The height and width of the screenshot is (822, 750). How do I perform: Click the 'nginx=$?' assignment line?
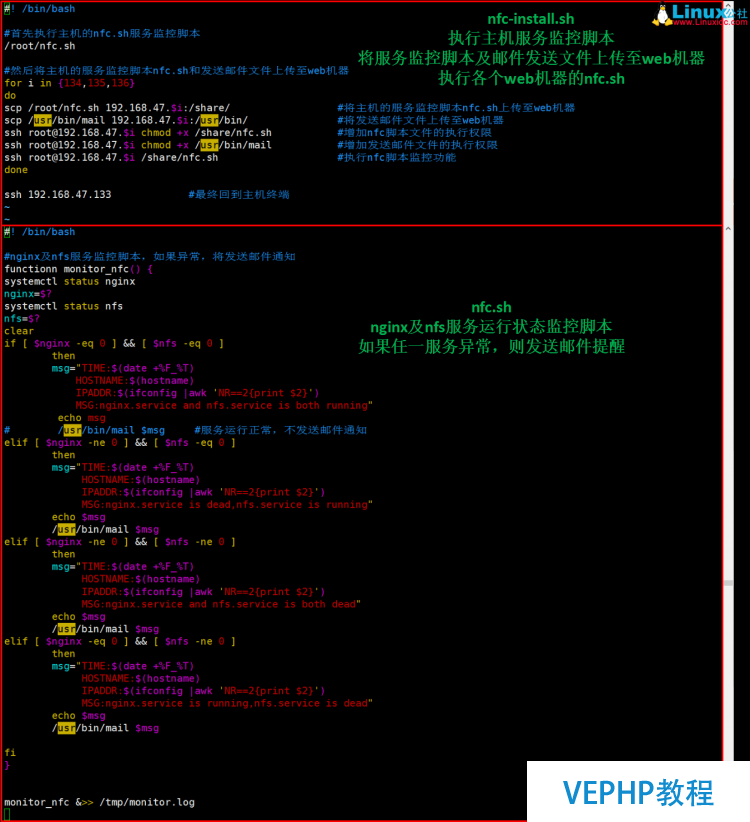tap(28, 294)
